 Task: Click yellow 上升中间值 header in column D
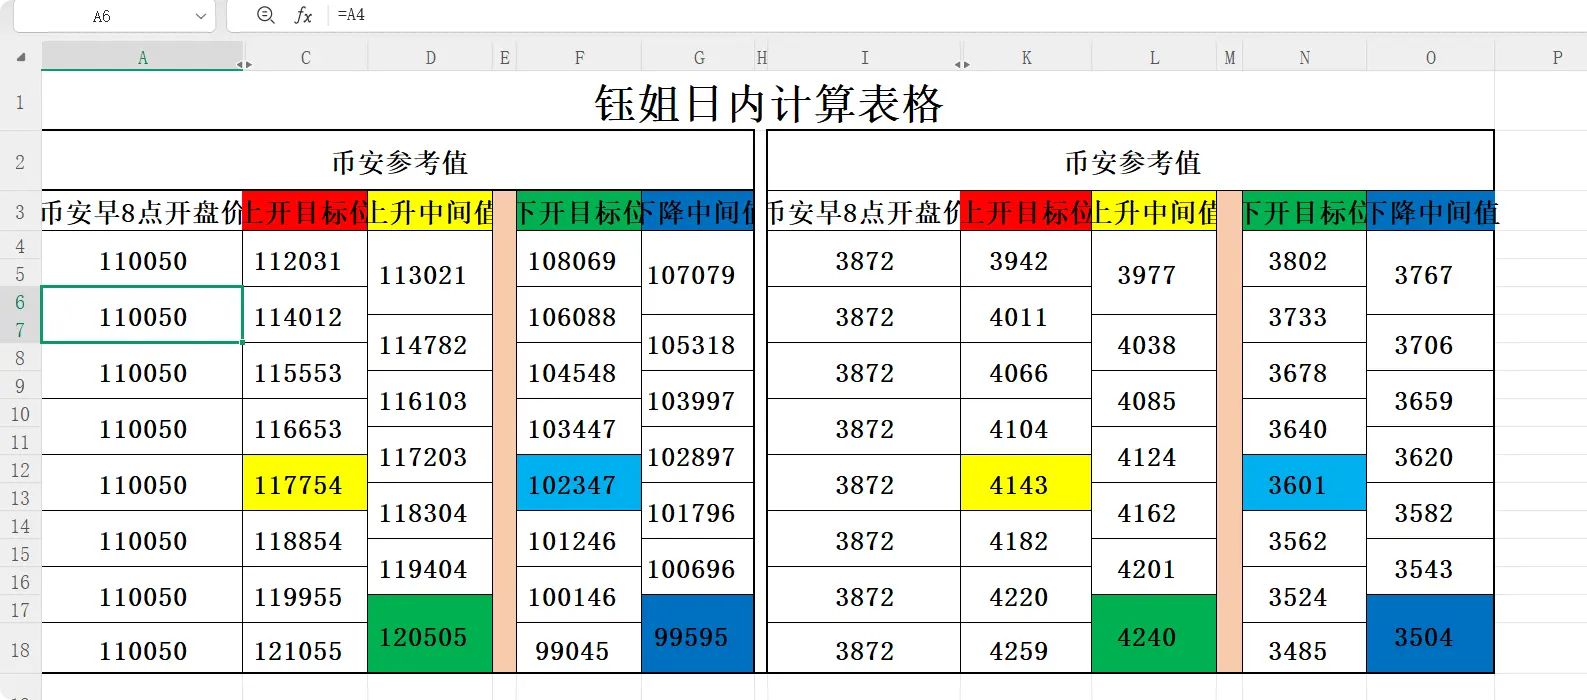pos(430,212)
